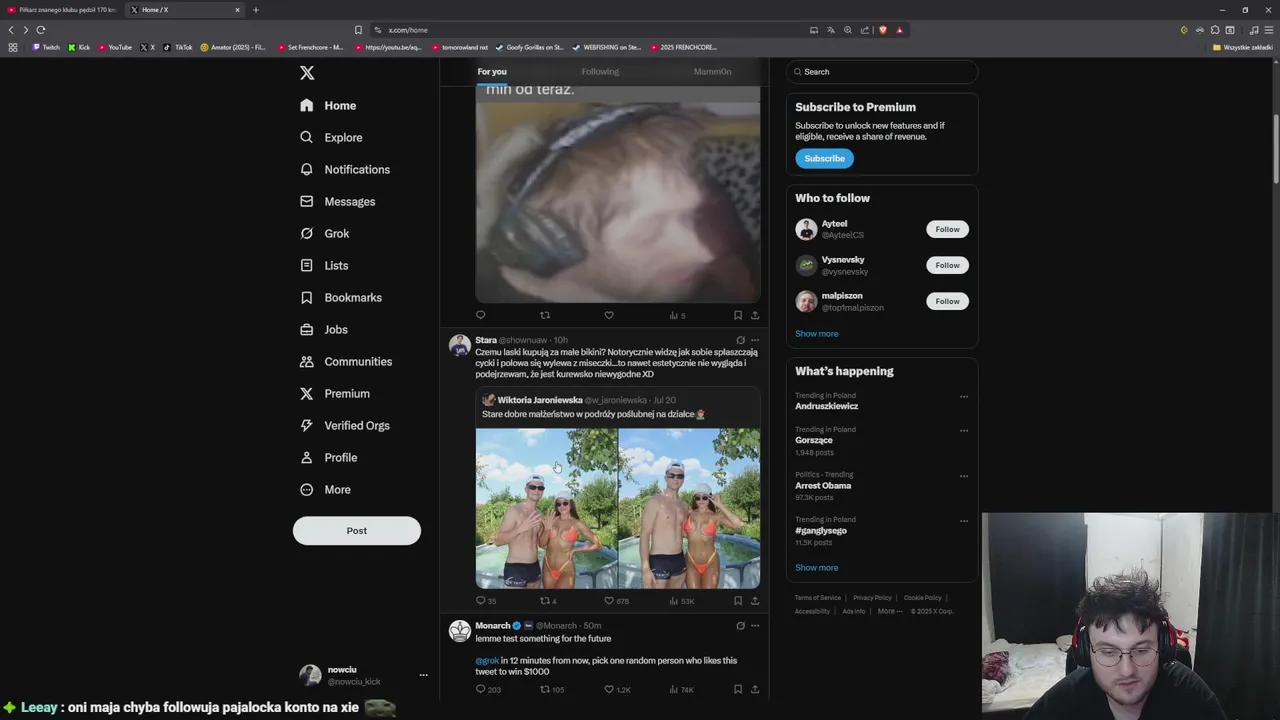Repost icon under the video post
1280x720 pixels.
(545, 315)
